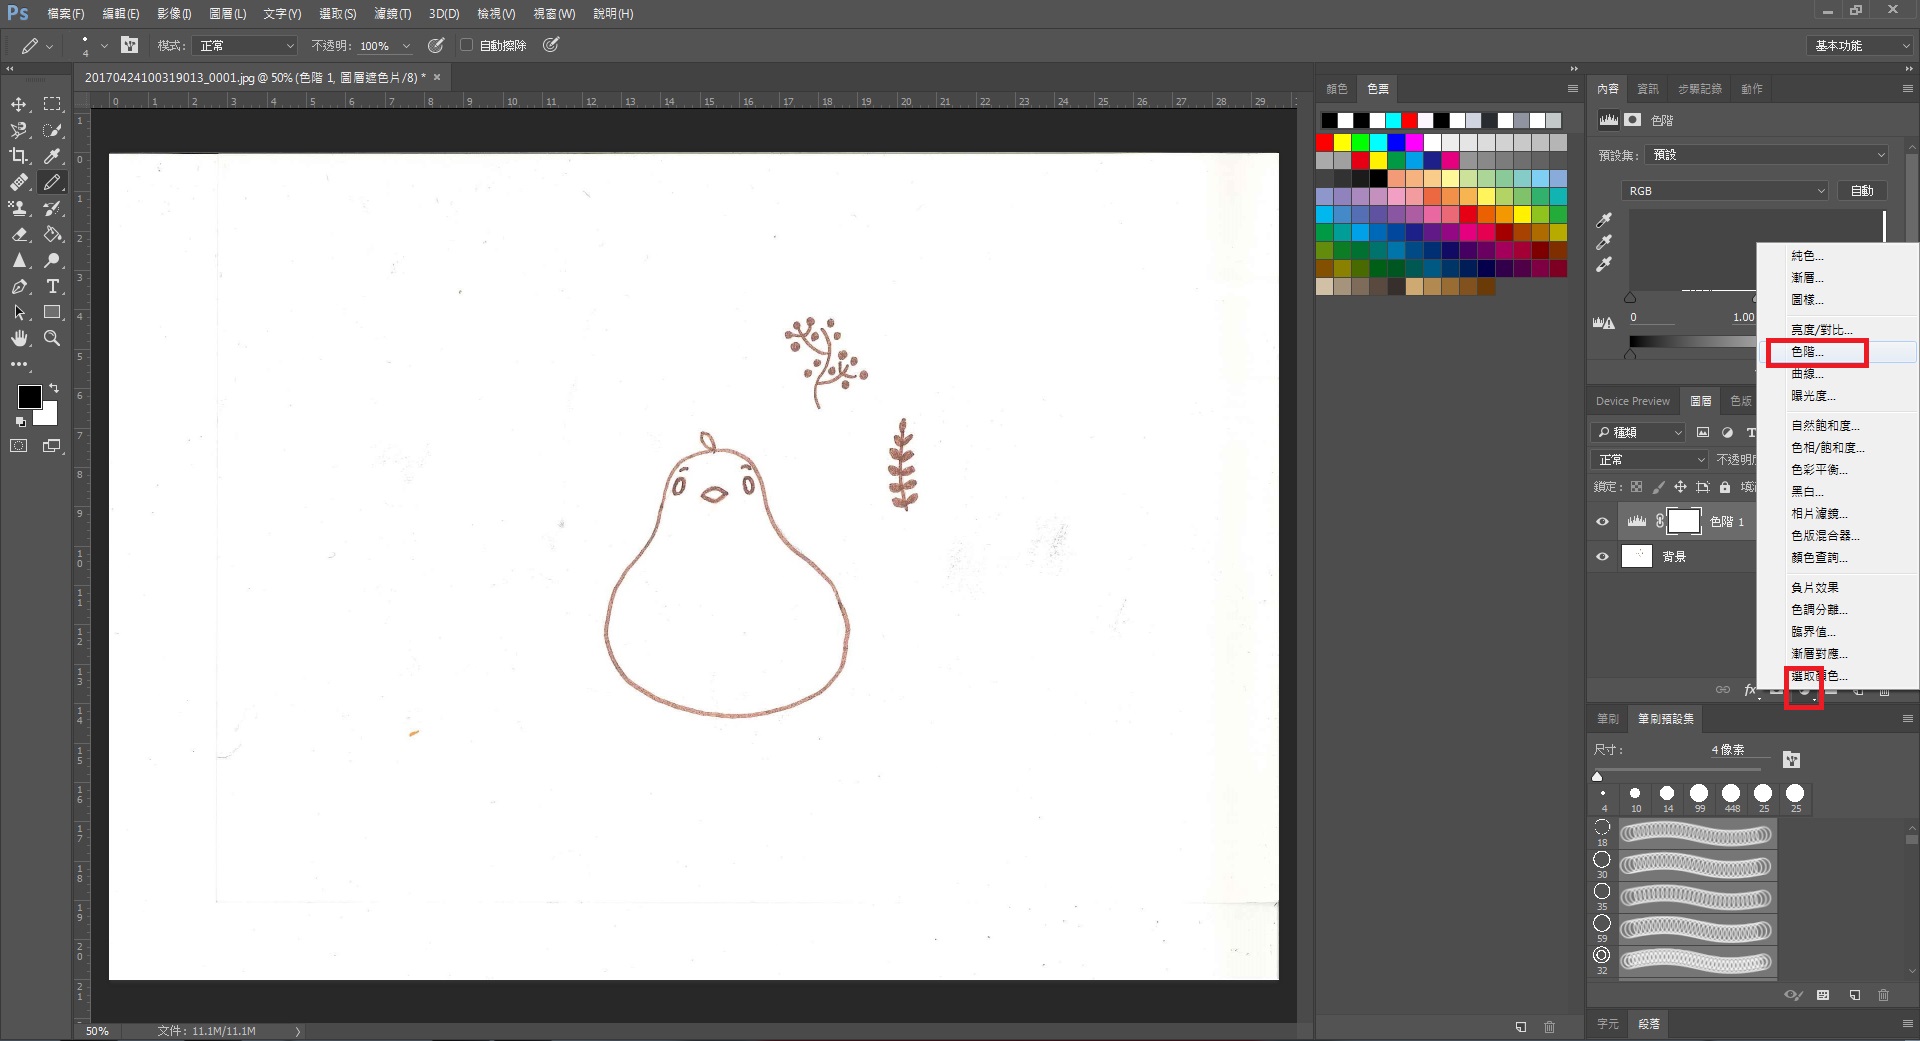
Task: Open the 模式 blend mode dropdown
Action: click(x=246, y=46)
